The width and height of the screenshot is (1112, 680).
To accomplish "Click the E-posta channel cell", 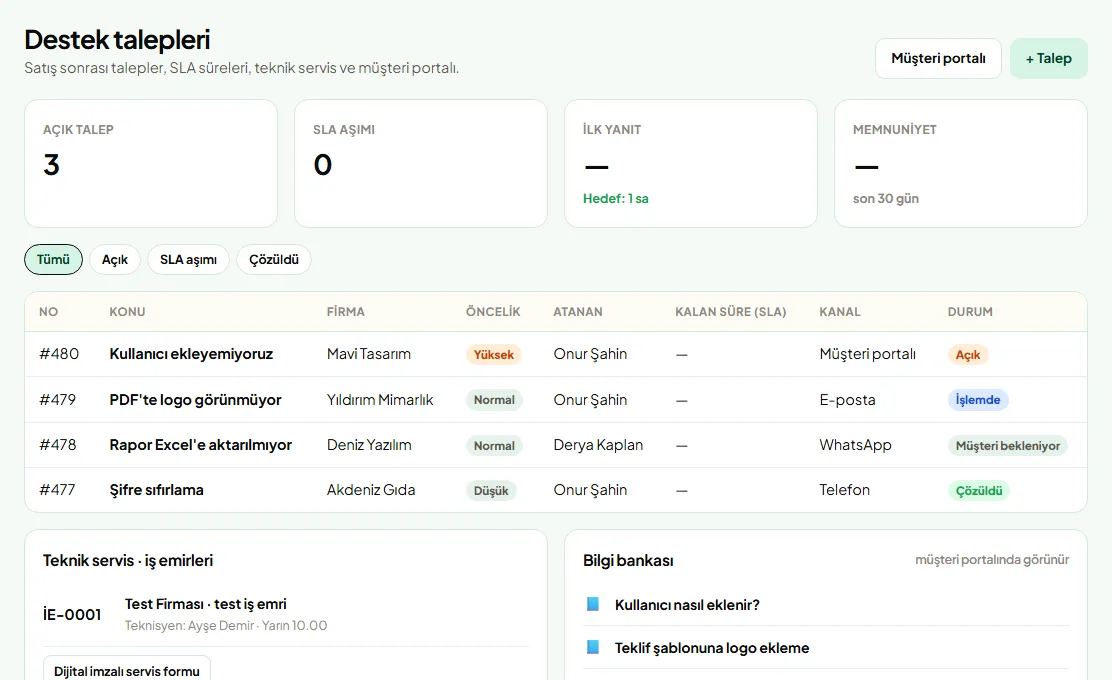I will pyautogui.click(x=847, y=400).
